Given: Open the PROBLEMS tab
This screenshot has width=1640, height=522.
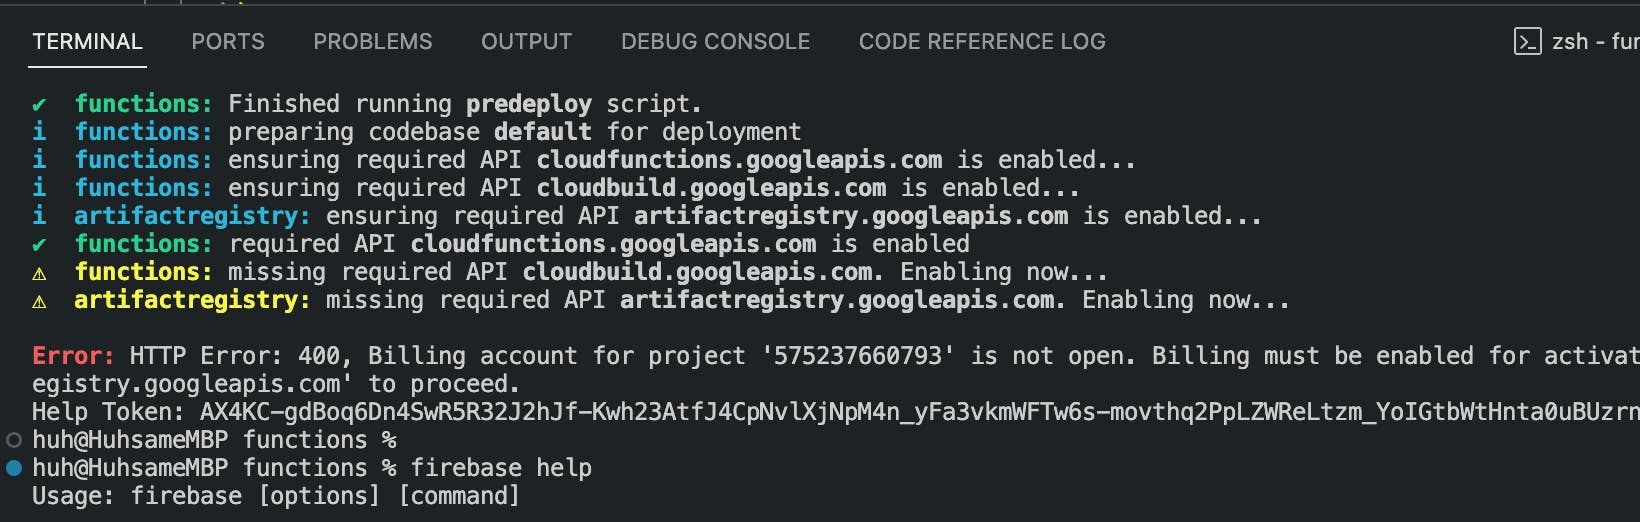Looking at the screenshot, I should (x=373, y=41).
